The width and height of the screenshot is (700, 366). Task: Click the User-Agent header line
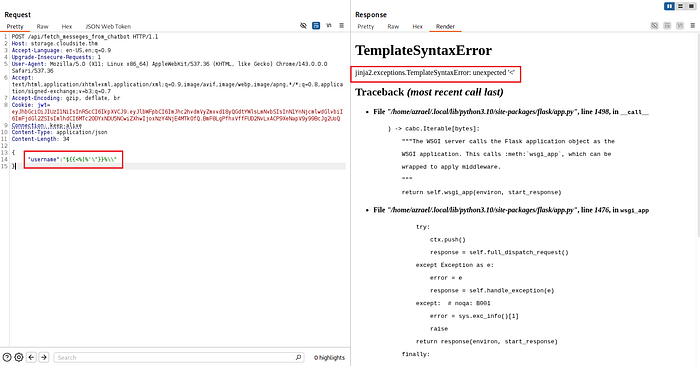(169, 67)
